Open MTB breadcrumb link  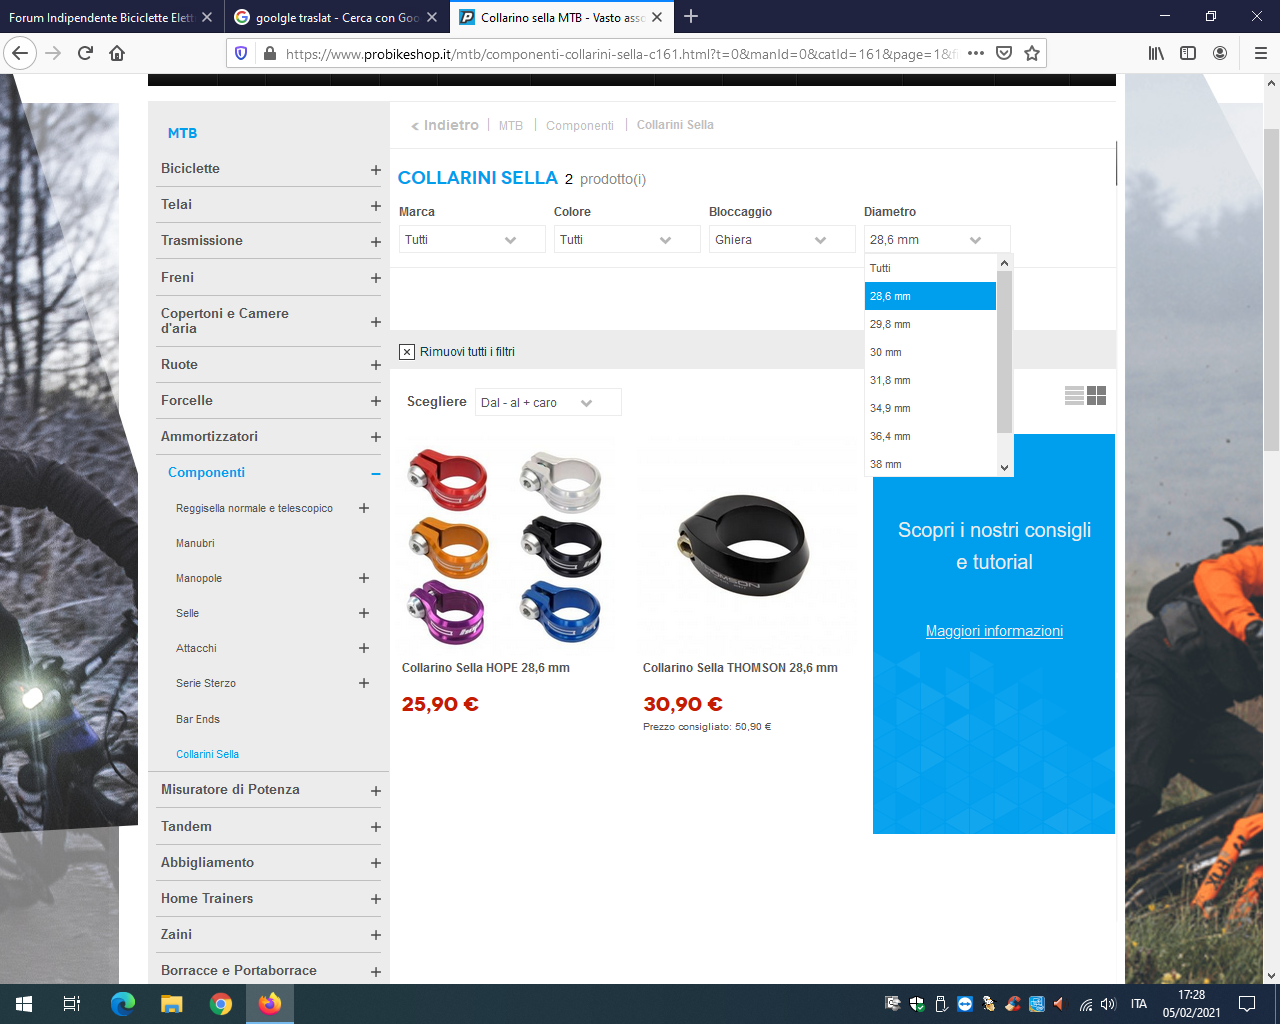point(511,126)
